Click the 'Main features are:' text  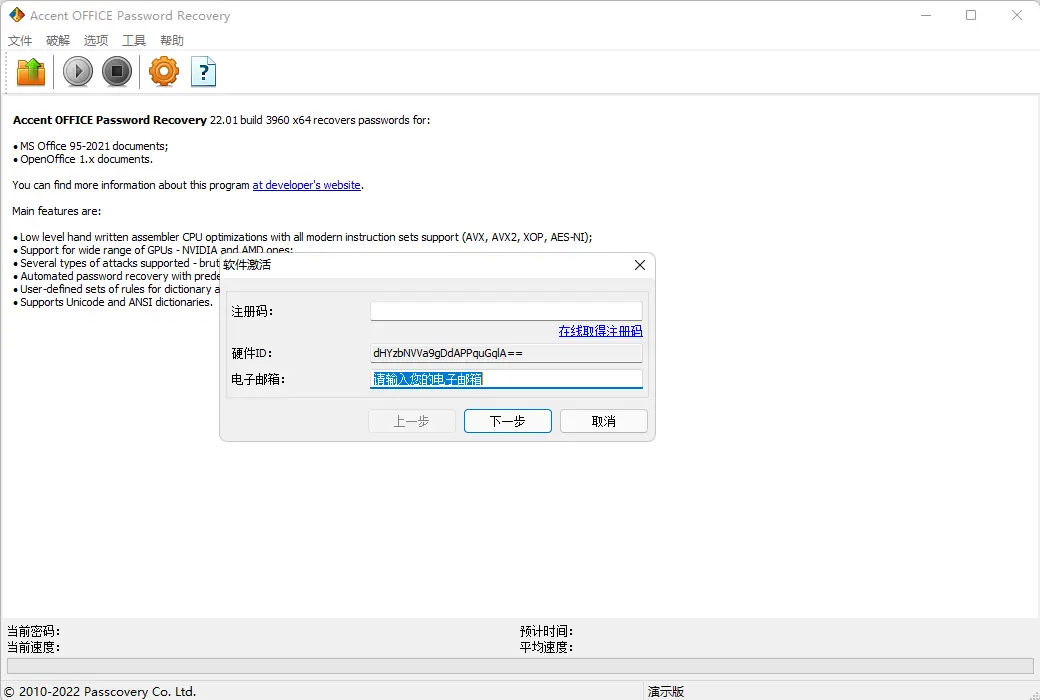coord(56,211)
